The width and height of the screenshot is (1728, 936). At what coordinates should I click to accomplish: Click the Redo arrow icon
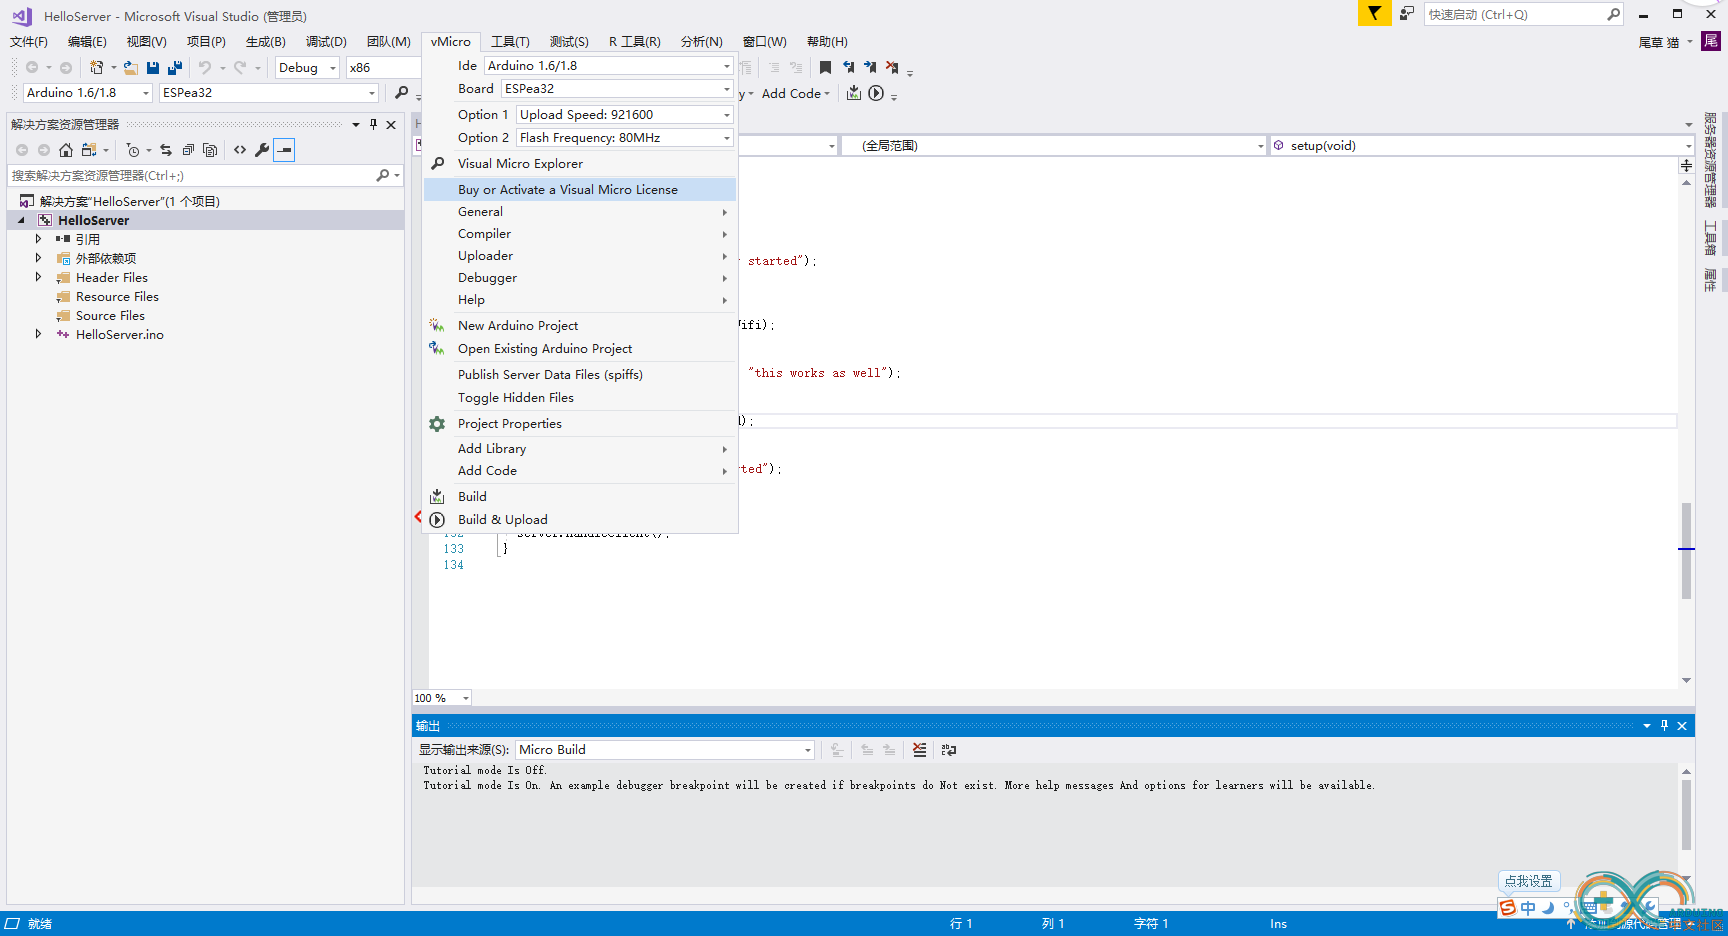(x=240, y=68)
